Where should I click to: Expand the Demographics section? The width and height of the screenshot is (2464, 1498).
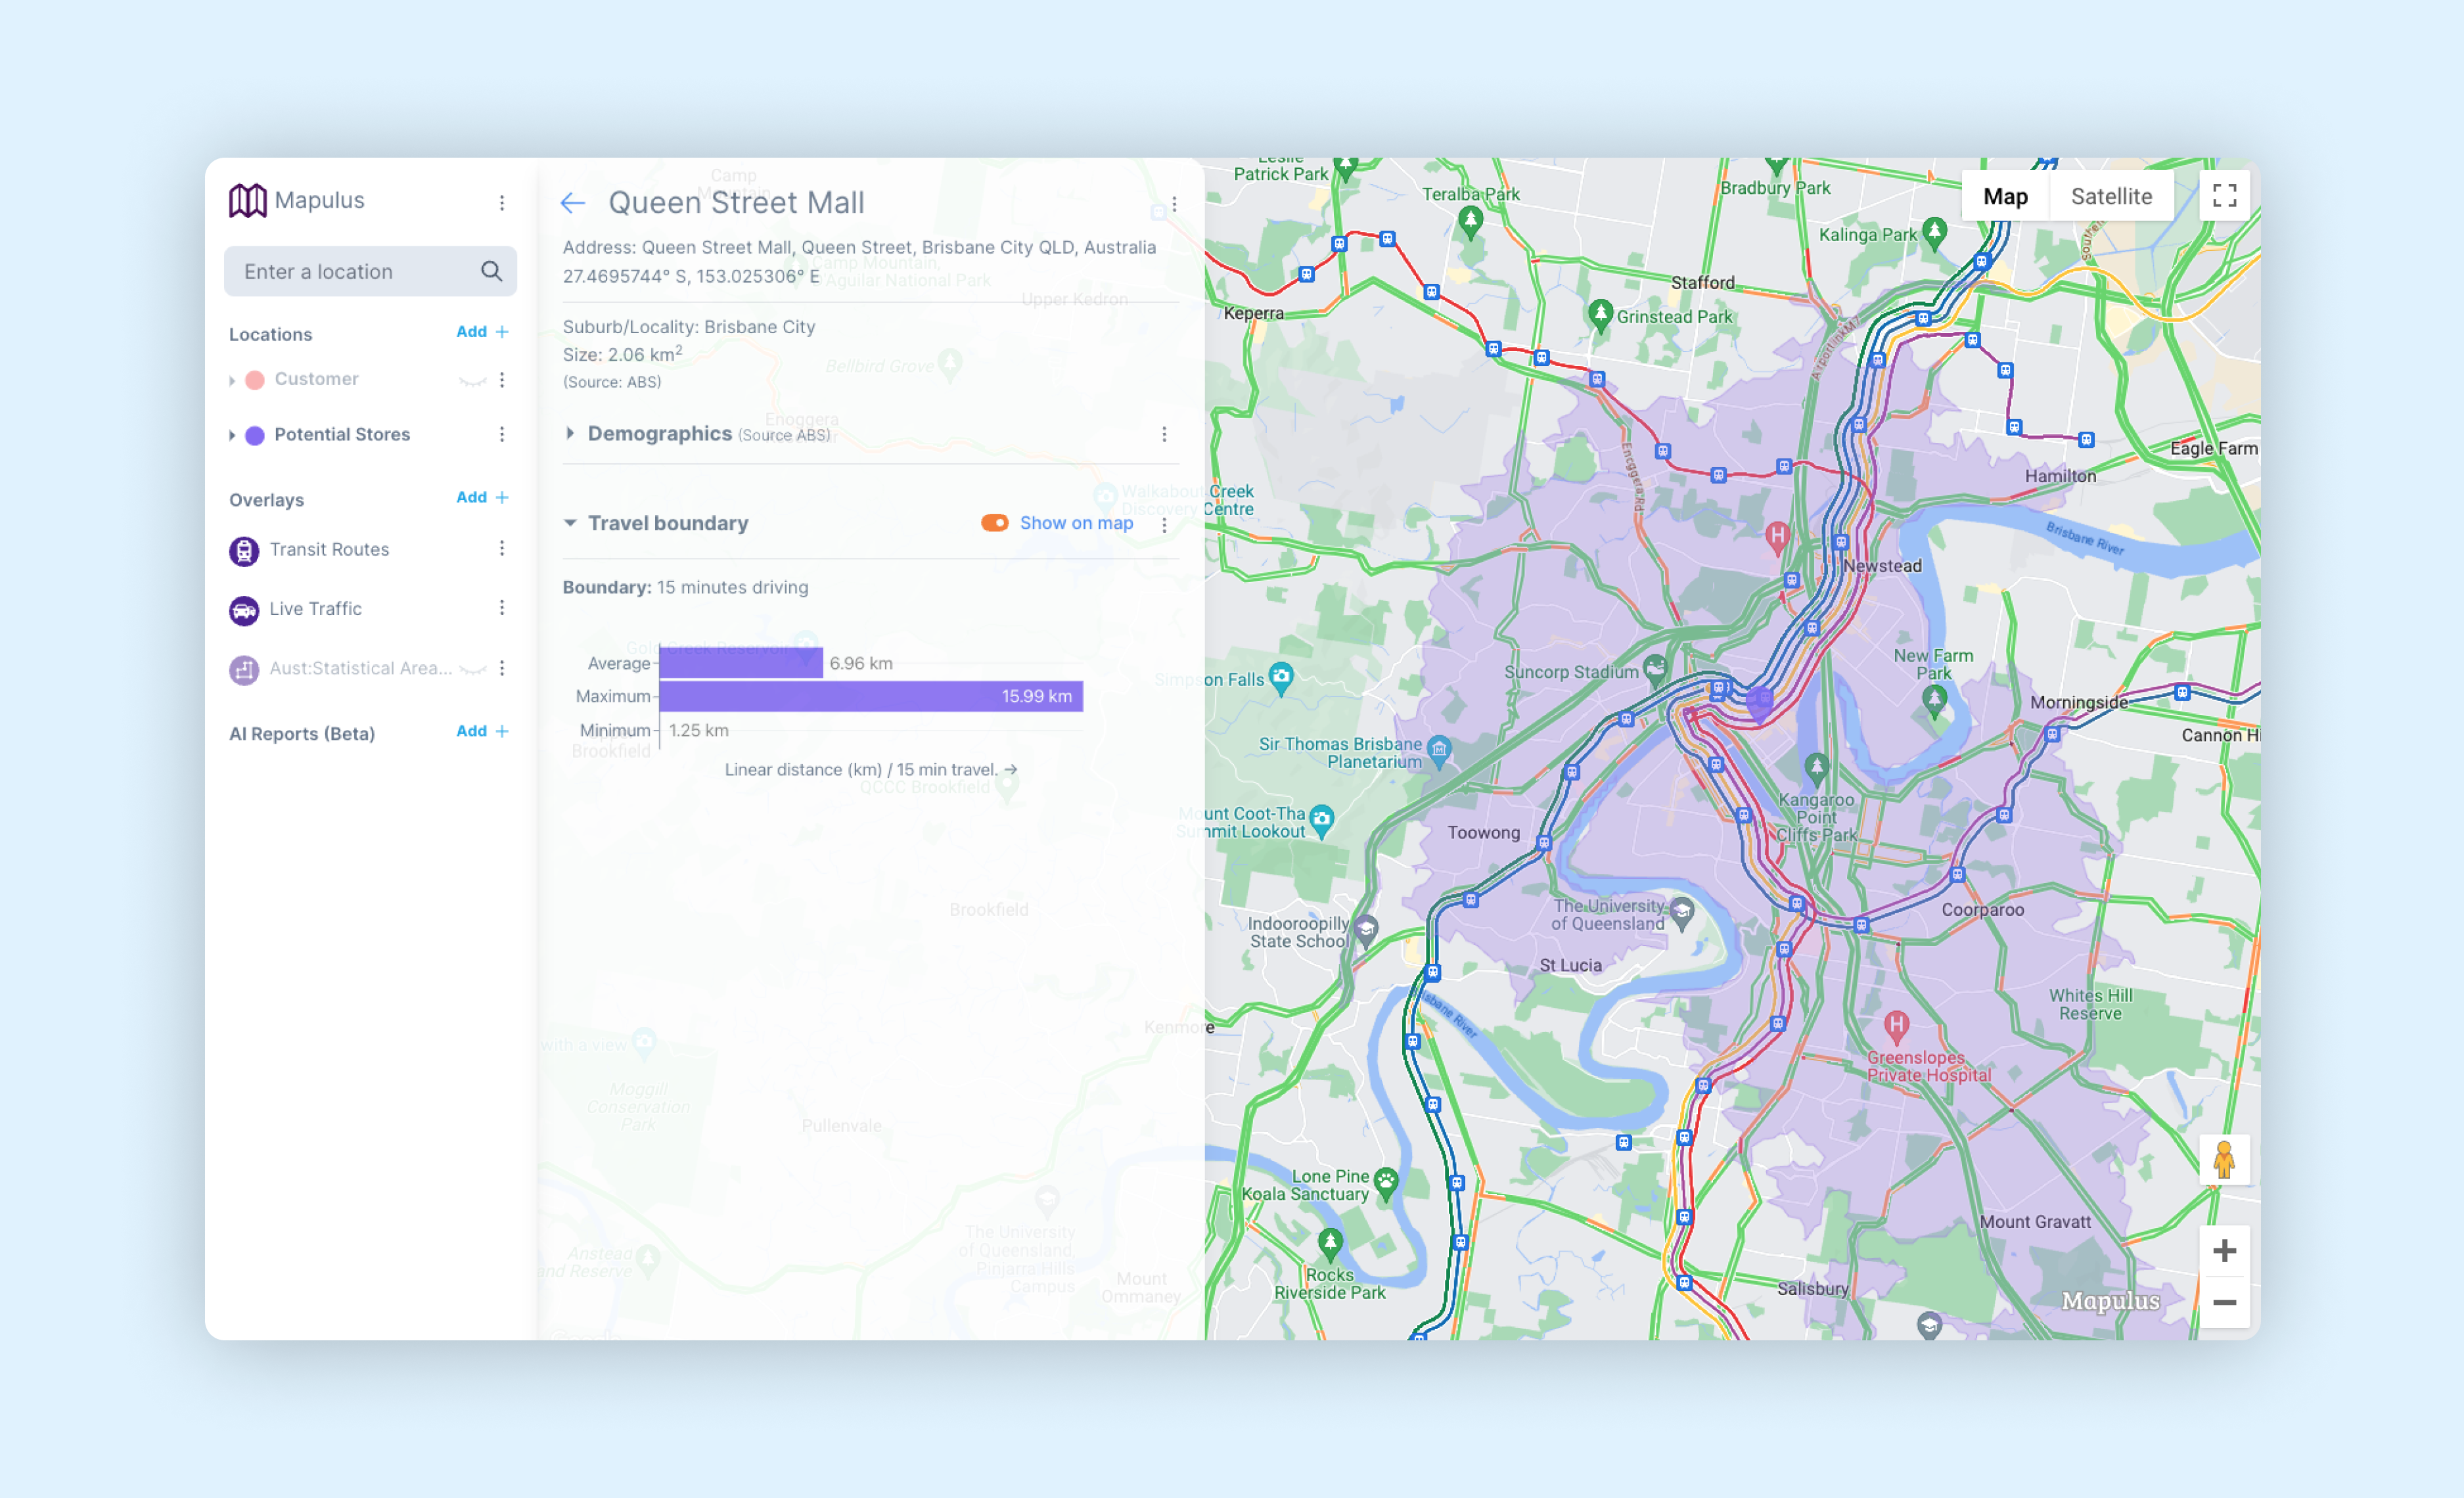pyautogui.click(x=570, y=433)
